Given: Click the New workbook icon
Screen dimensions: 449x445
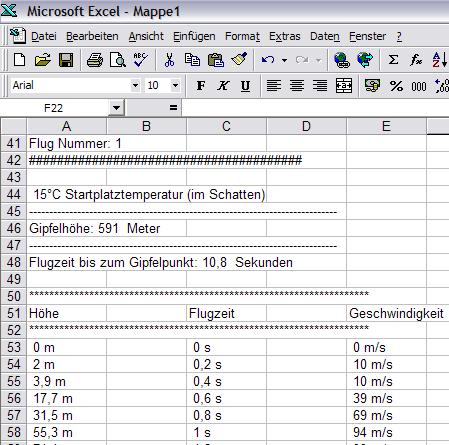Looking at the screenshot, I should pyautogui.click(x=19, y=60).
